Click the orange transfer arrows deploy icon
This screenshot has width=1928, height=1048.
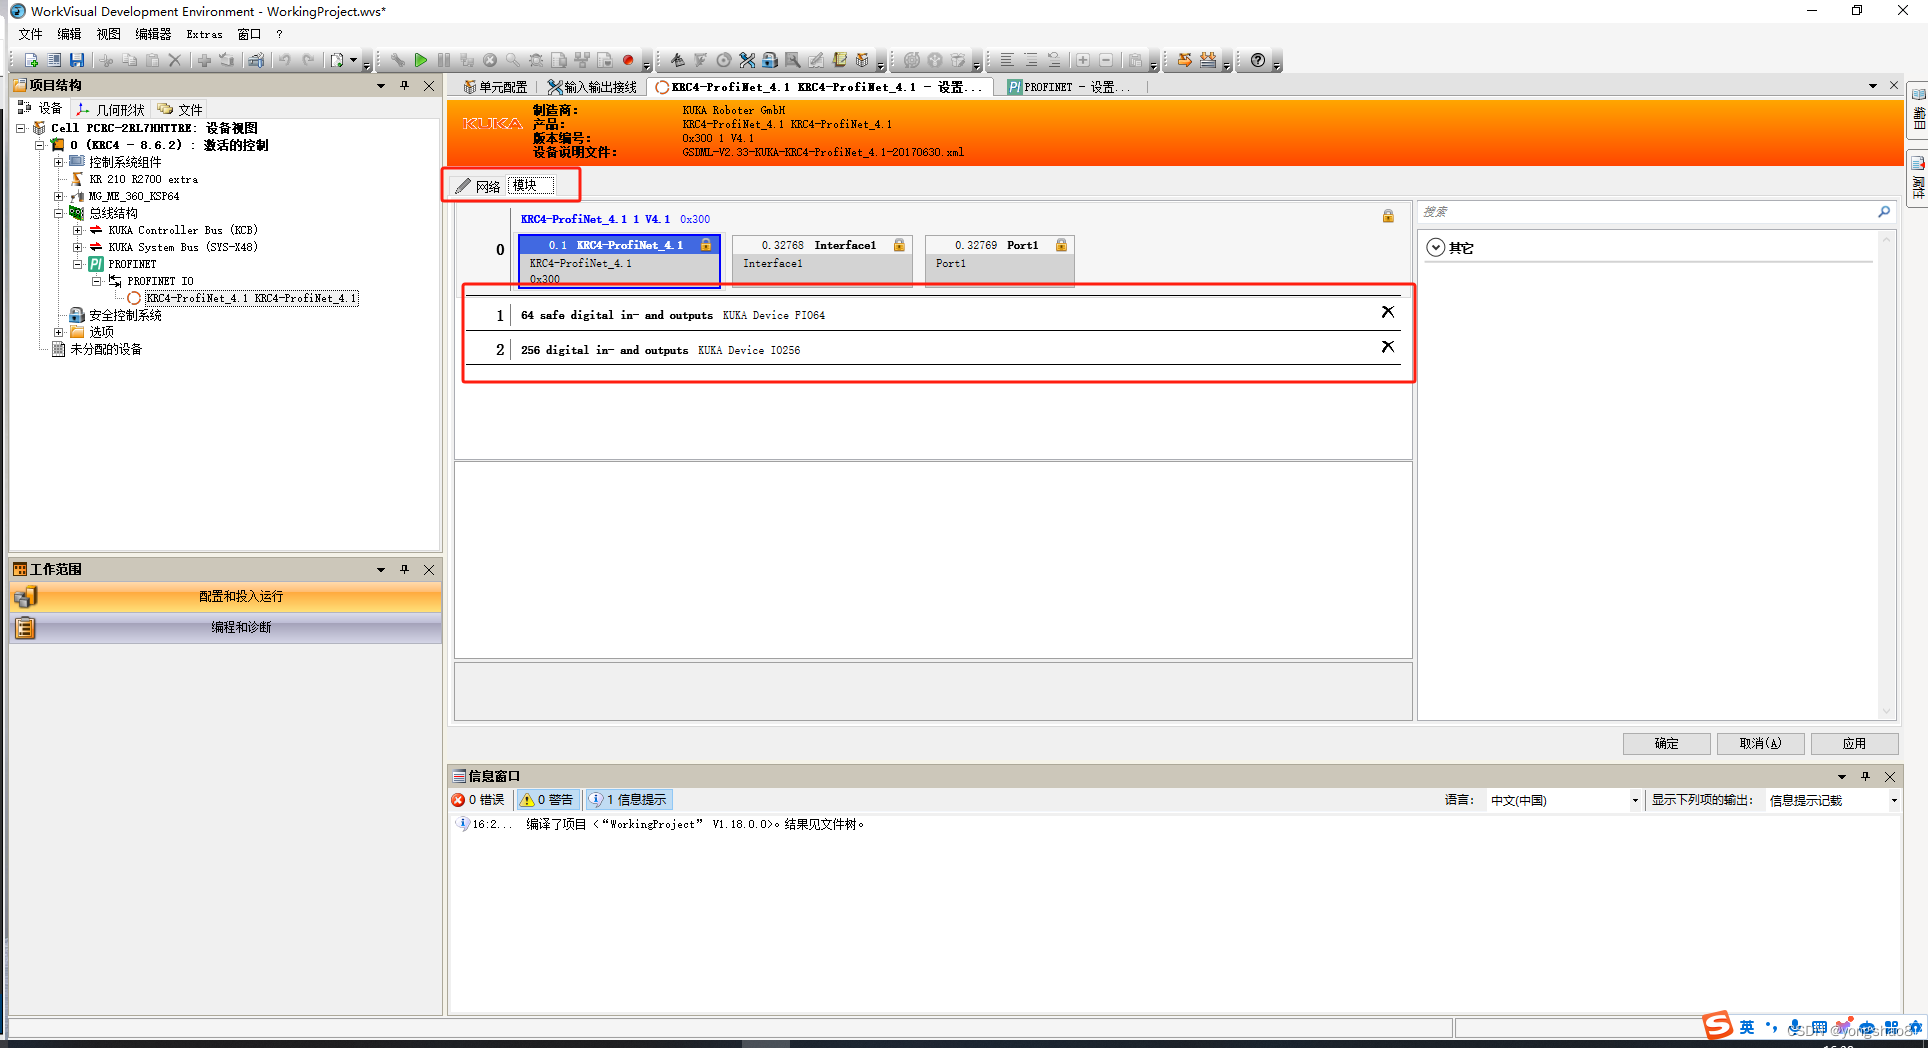[1184, 60]
